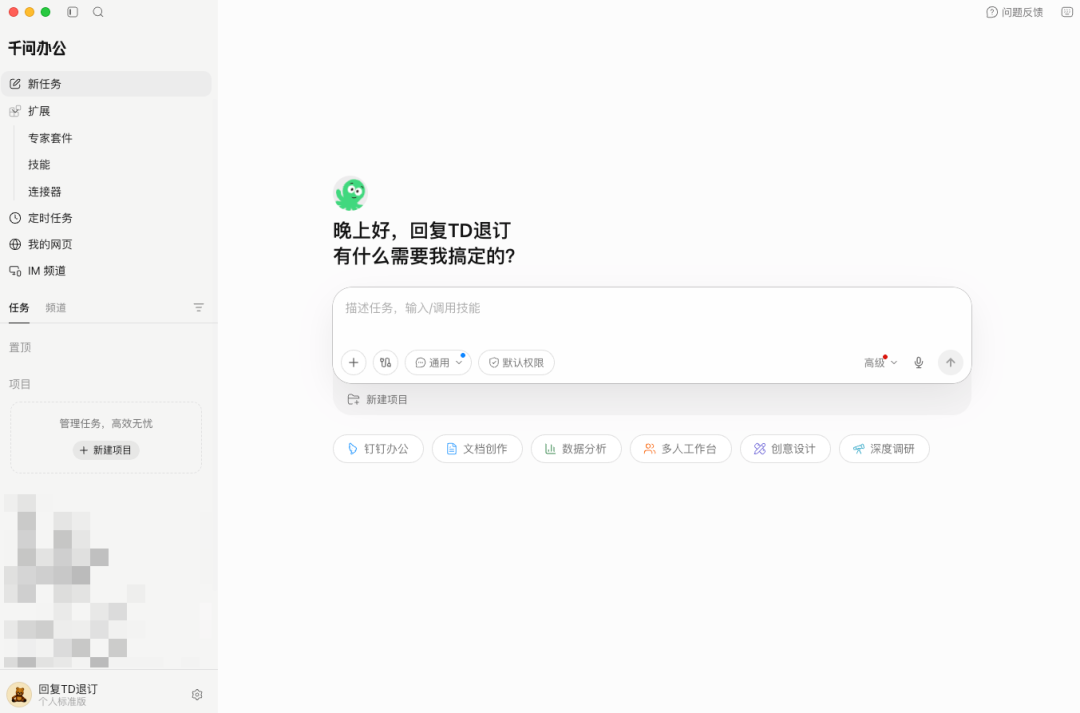Choose the 数据分析 quick action

[x=577, y=449]
